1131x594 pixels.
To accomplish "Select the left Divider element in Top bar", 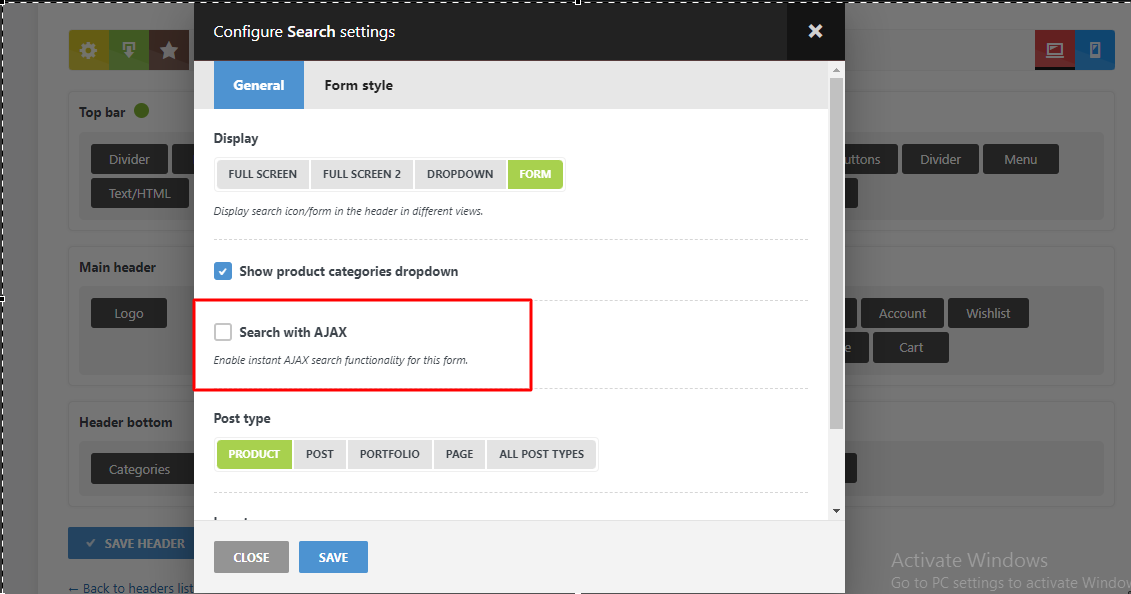I will (x=129, y=159).
